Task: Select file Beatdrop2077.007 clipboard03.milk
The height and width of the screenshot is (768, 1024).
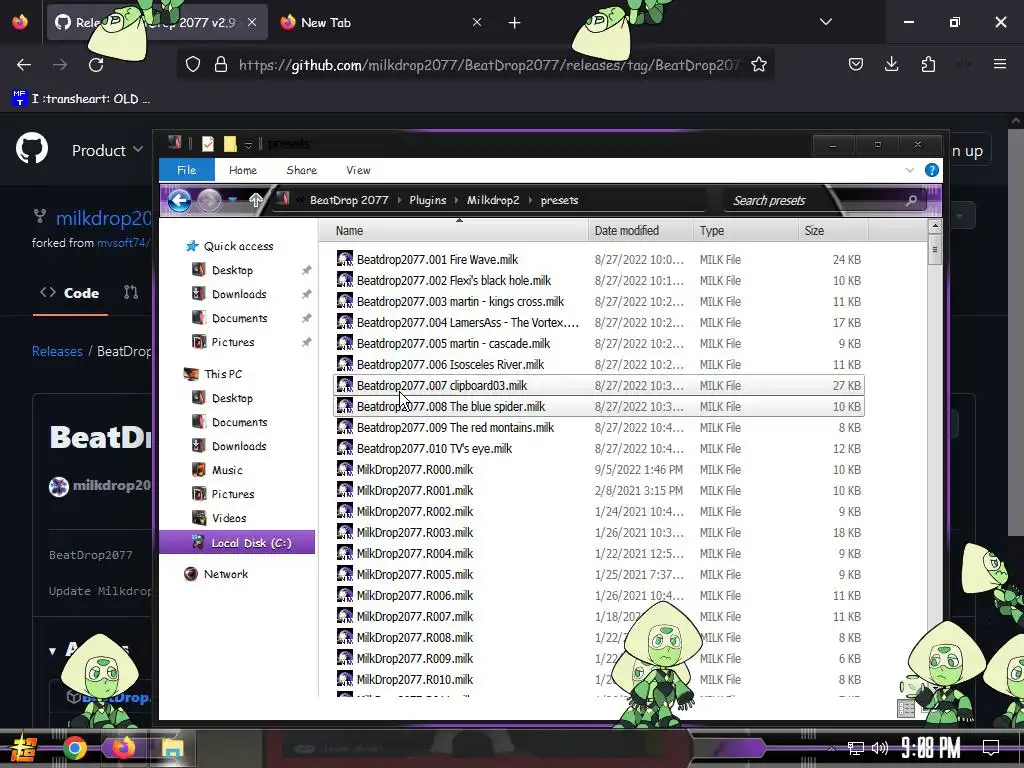Action: point(598,385)
